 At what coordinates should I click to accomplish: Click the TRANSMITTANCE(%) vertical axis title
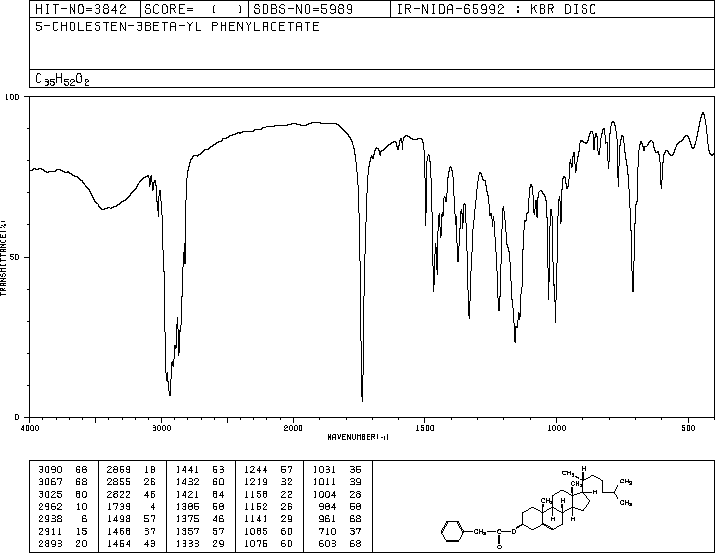click(3, 258)
